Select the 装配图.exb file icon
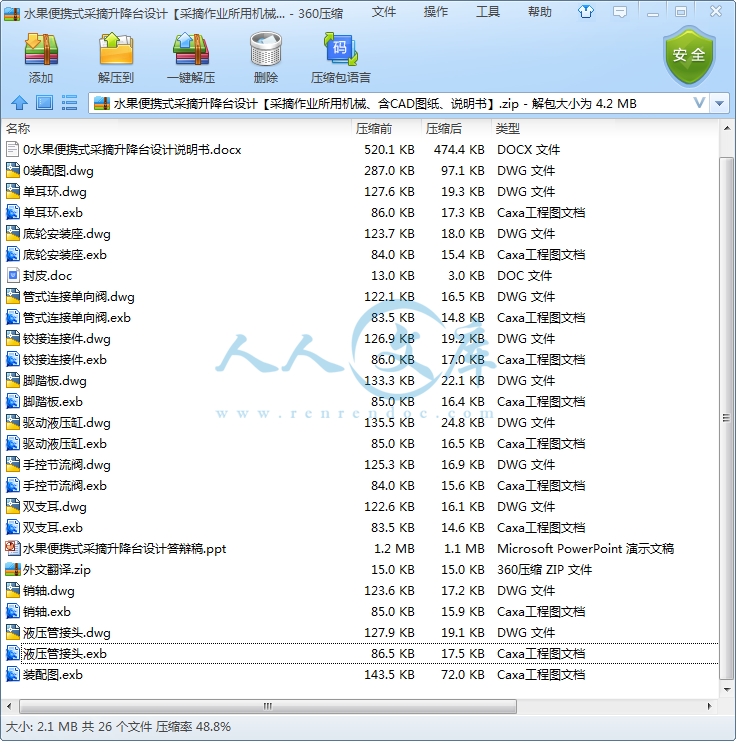 (13, 674)
